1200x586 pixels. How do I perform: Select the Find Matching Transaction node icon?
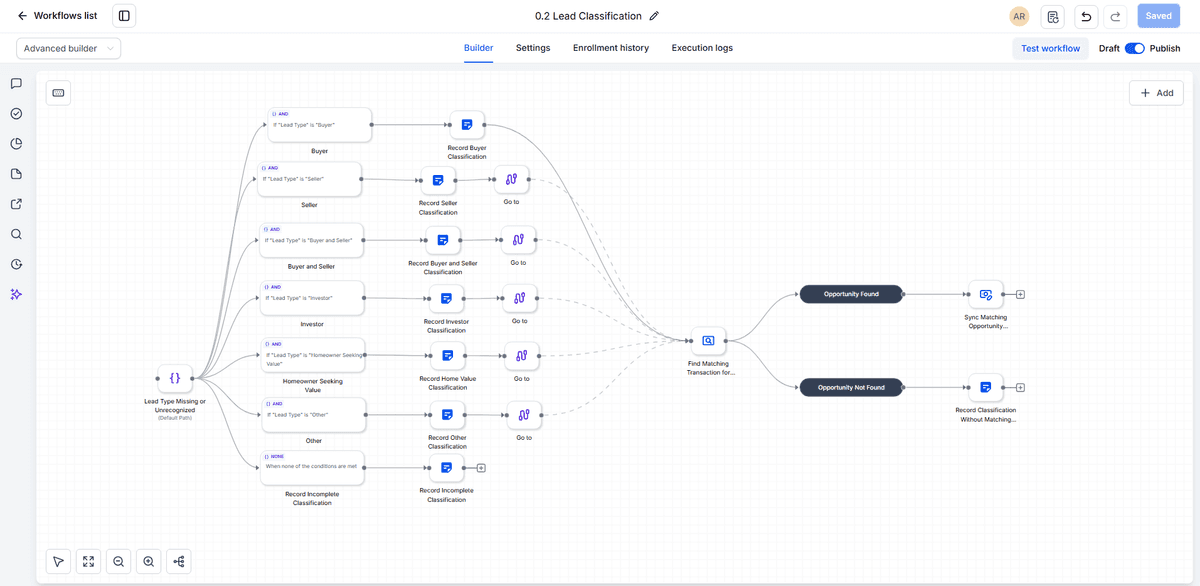tap(709, 341)
